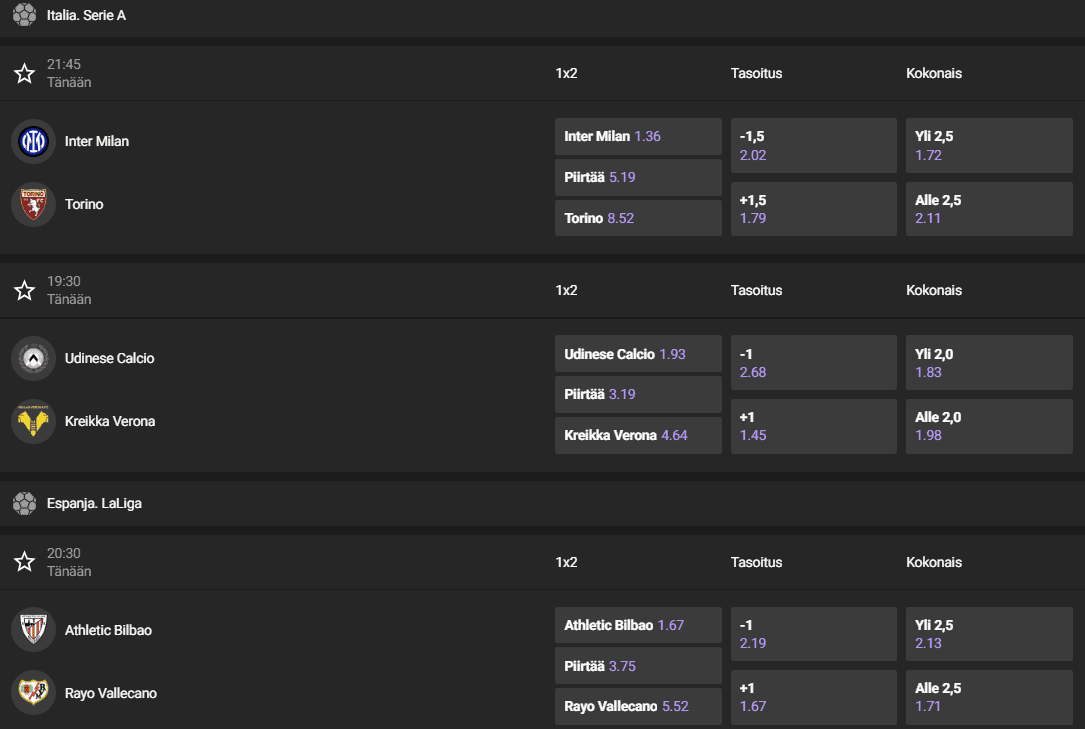Bet on Inter Milan win at 1.36
This screenshot has height=729, width=1085.
(x=638, y=136)
